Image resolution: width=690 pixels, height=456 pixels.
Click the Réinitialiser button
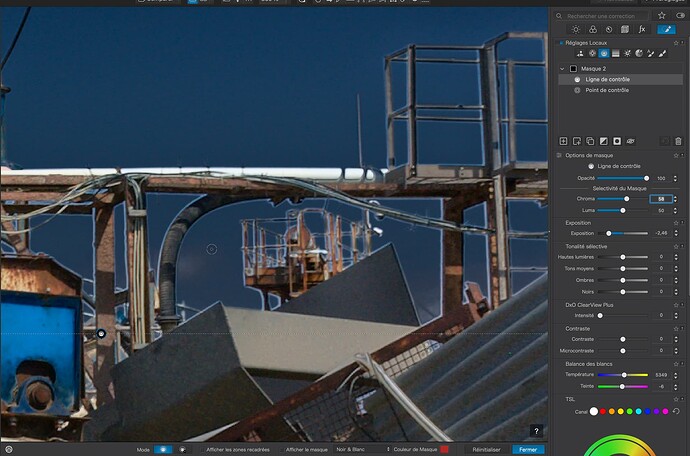pos(486,449)
